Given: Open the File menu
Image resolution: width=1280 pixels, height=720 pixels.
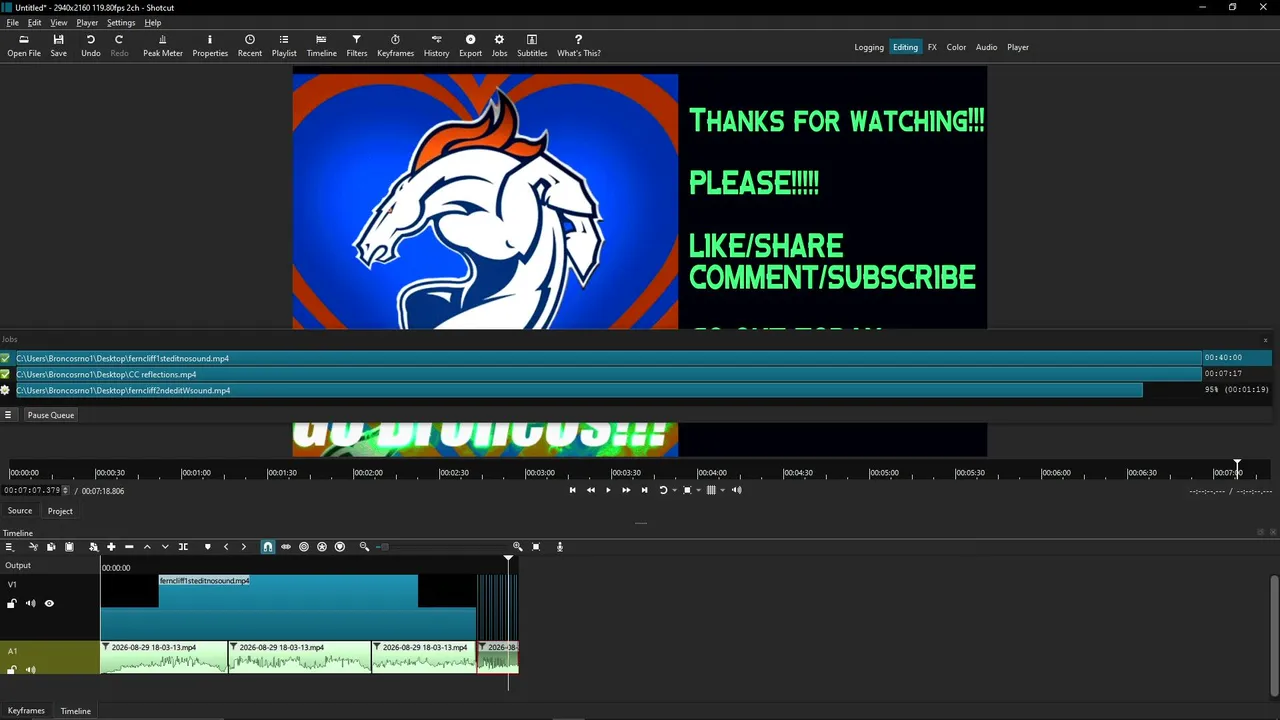Looking at the screenshot, I should (13, 22).
